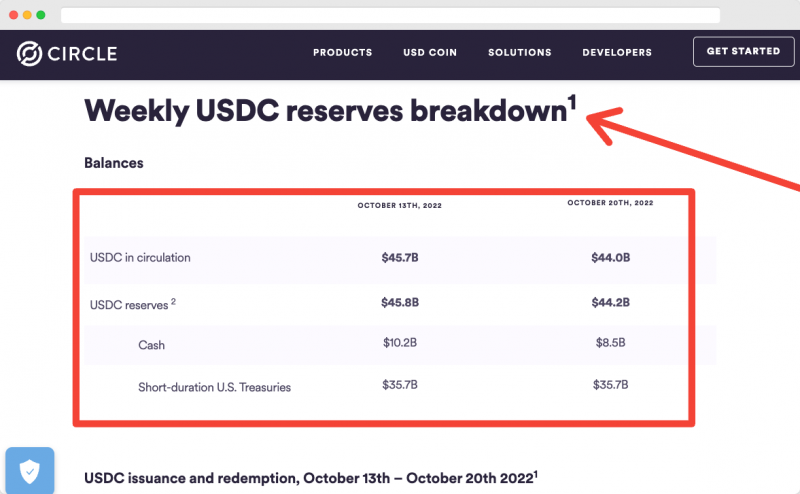Open the DEVELOPERS menu
The image size is (800, 494).
[617, 53]
